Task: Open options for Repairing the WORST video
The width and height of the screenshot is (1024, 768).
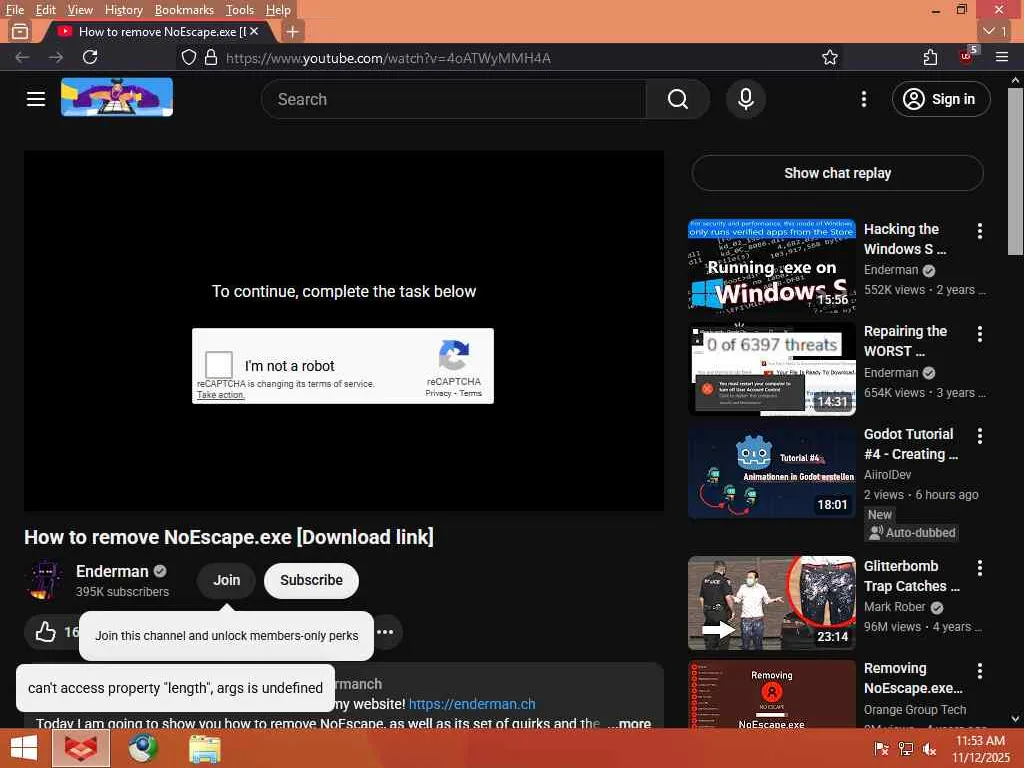Action: click(x=980, y=334)
